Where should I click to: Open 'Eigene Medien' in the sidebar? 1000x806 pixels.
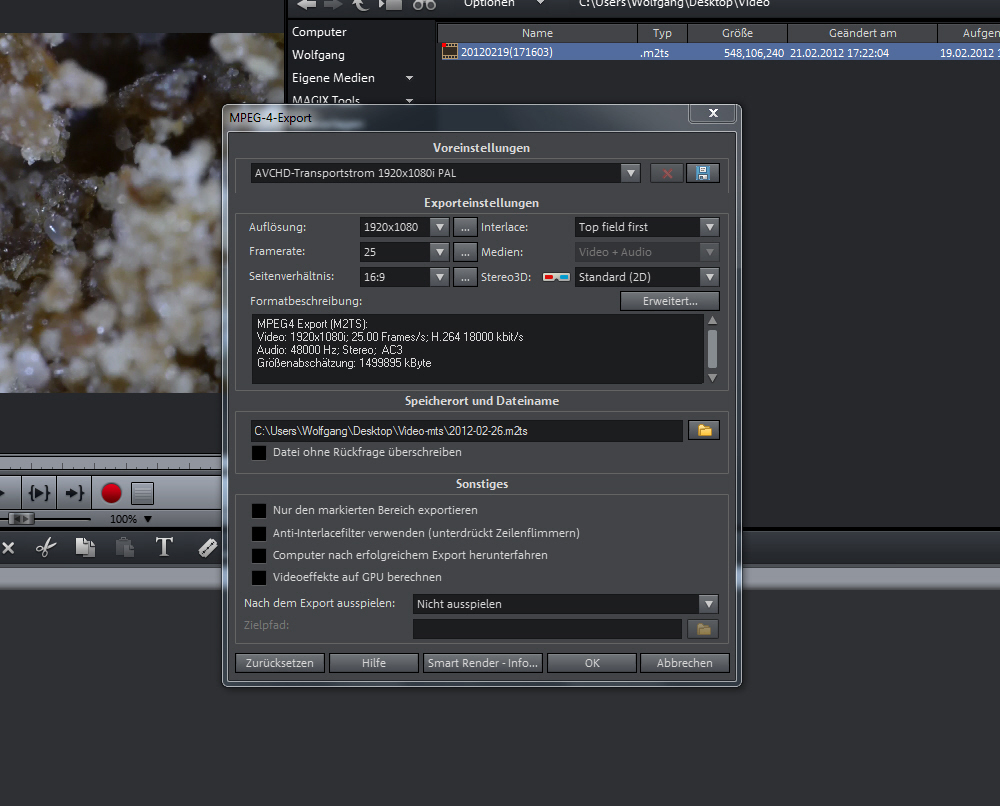click(x=333, y=78)
